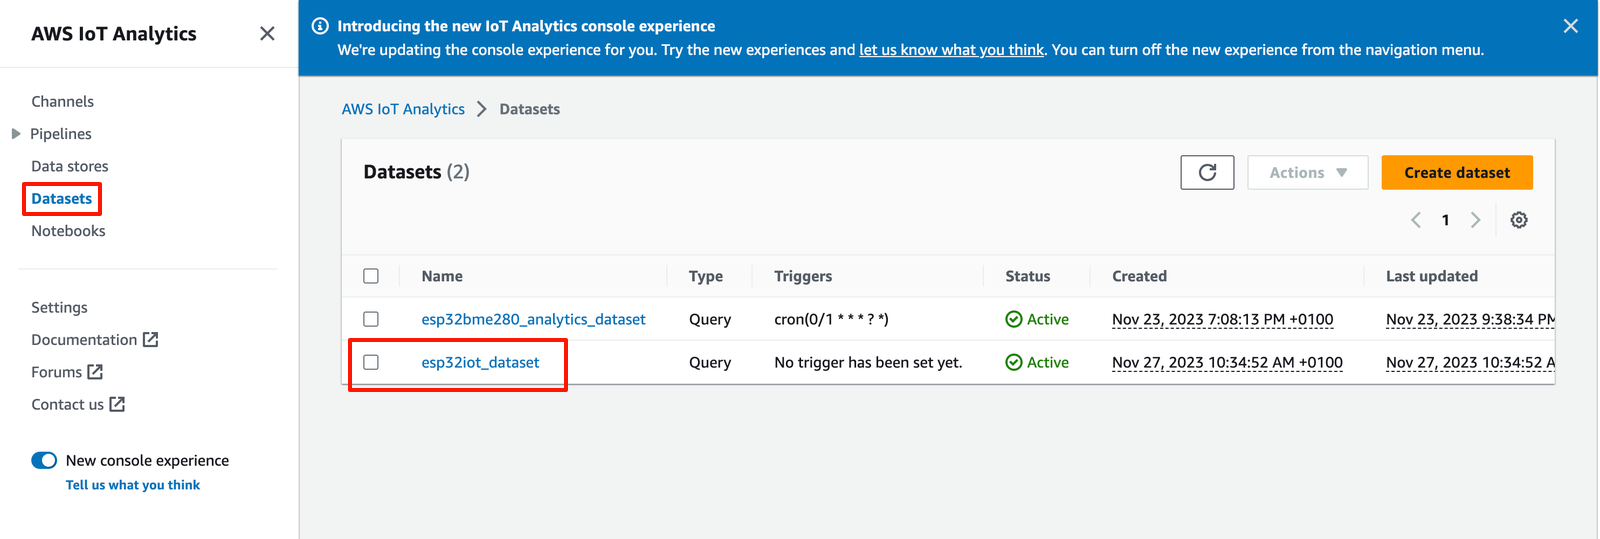Click the Created column header

coord(1139,276)
